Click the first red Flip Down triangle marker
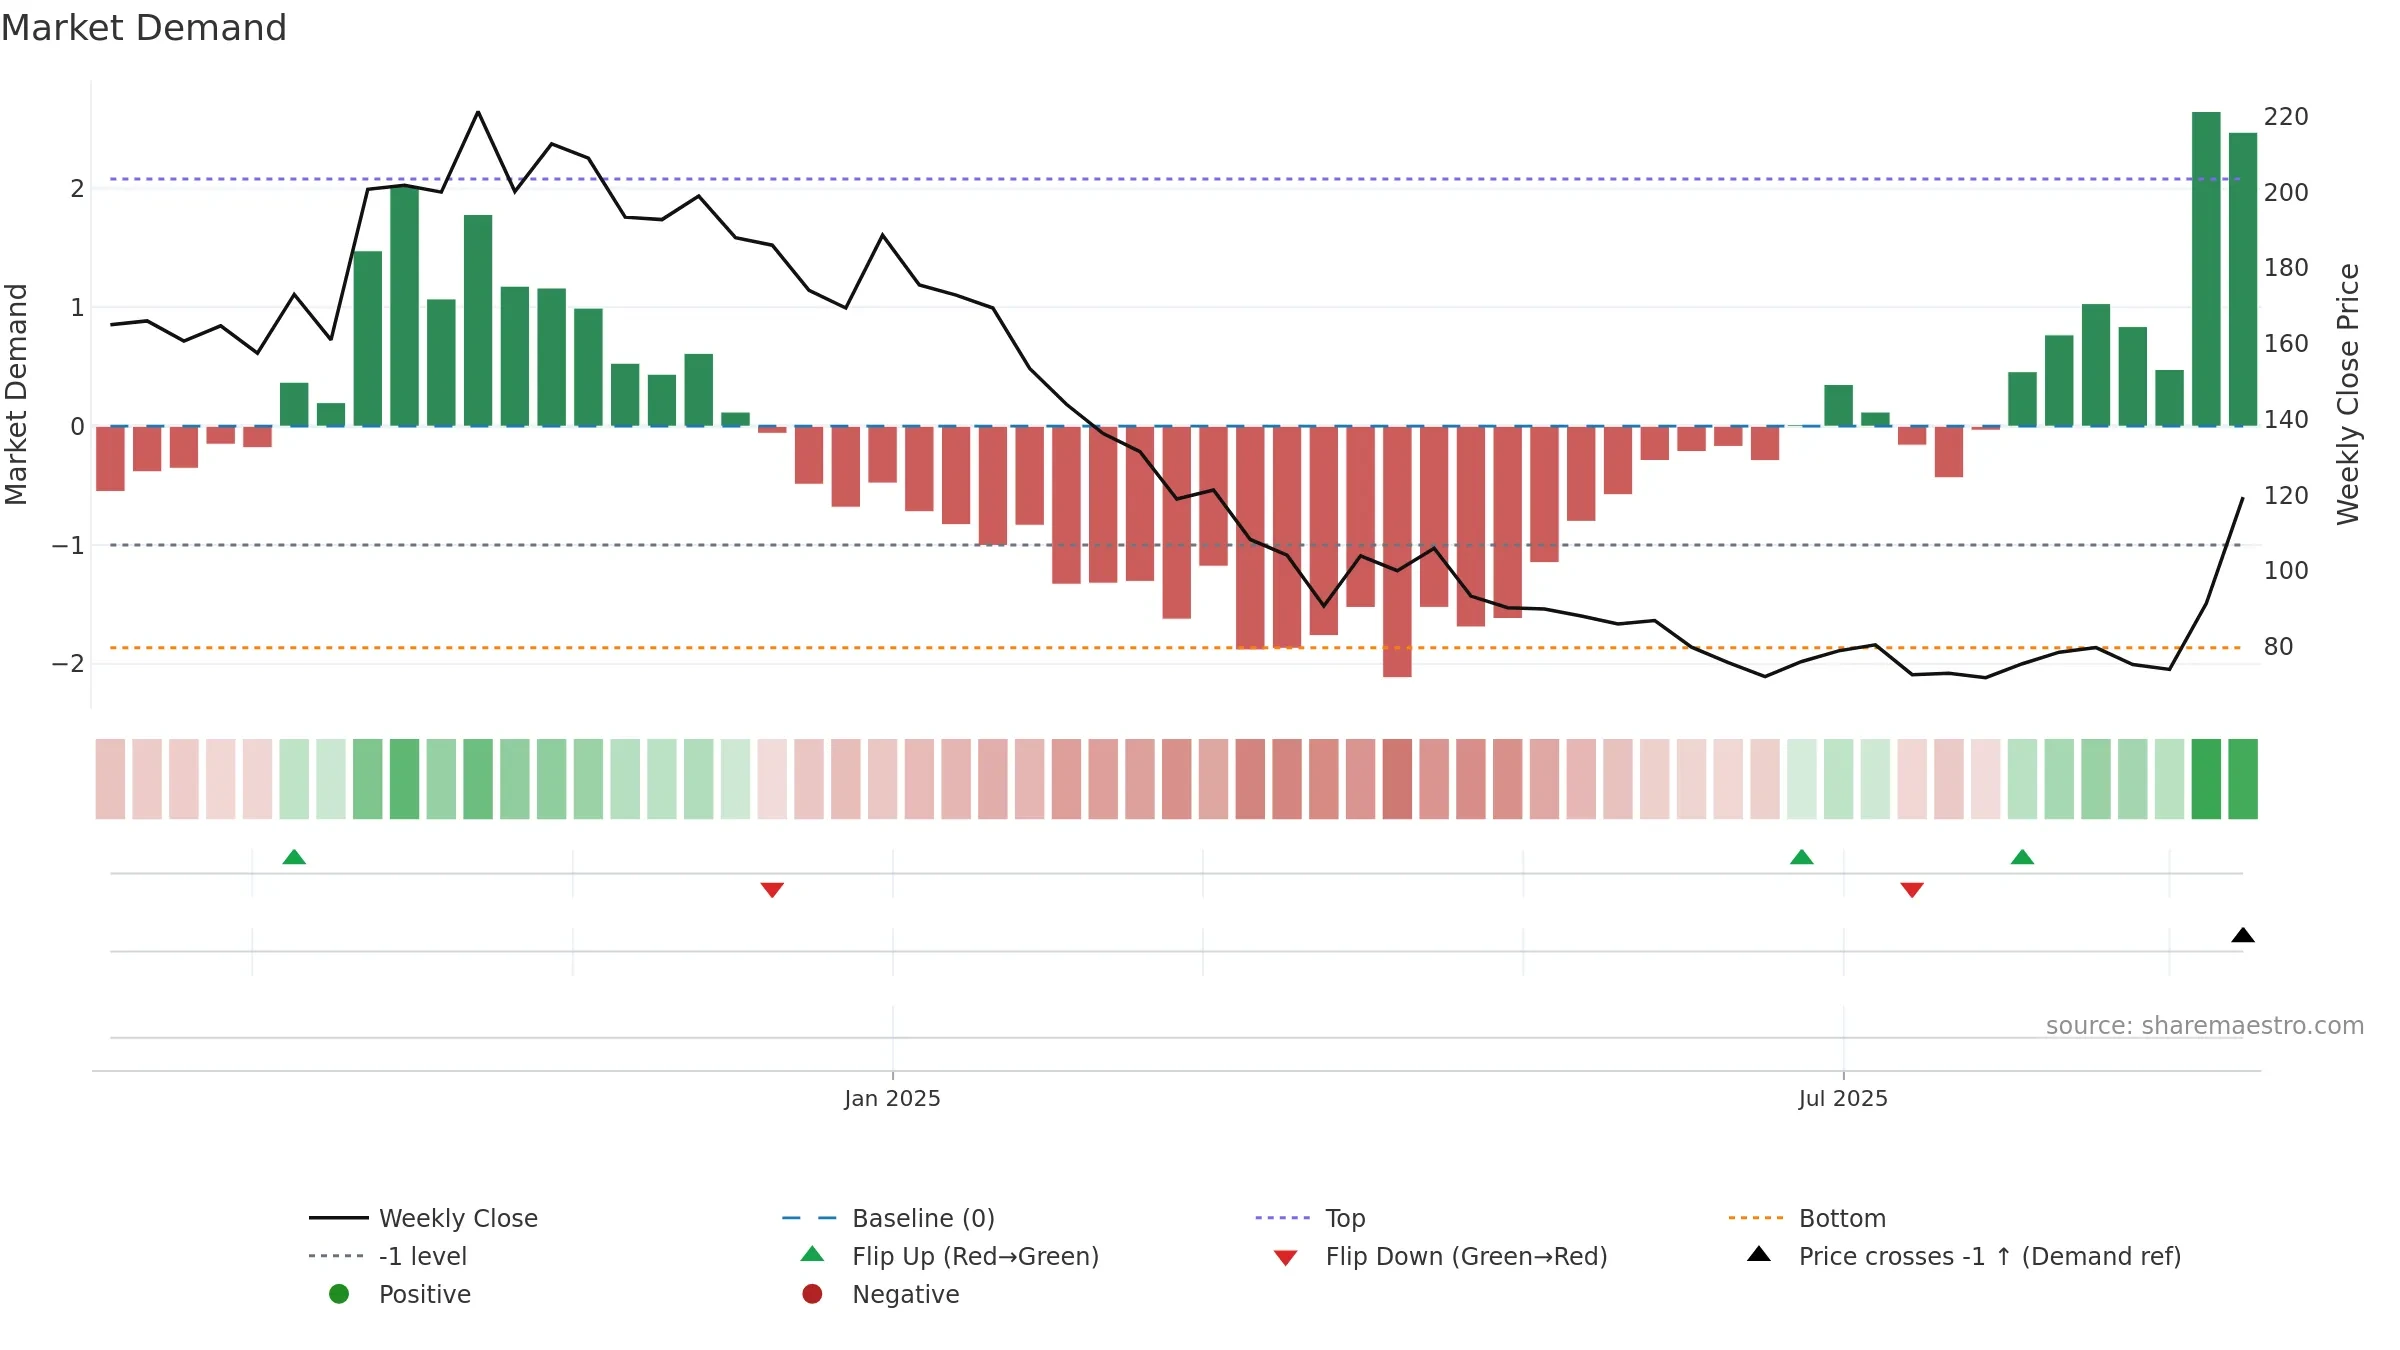2400x1350 pixels. coord(772,890)
